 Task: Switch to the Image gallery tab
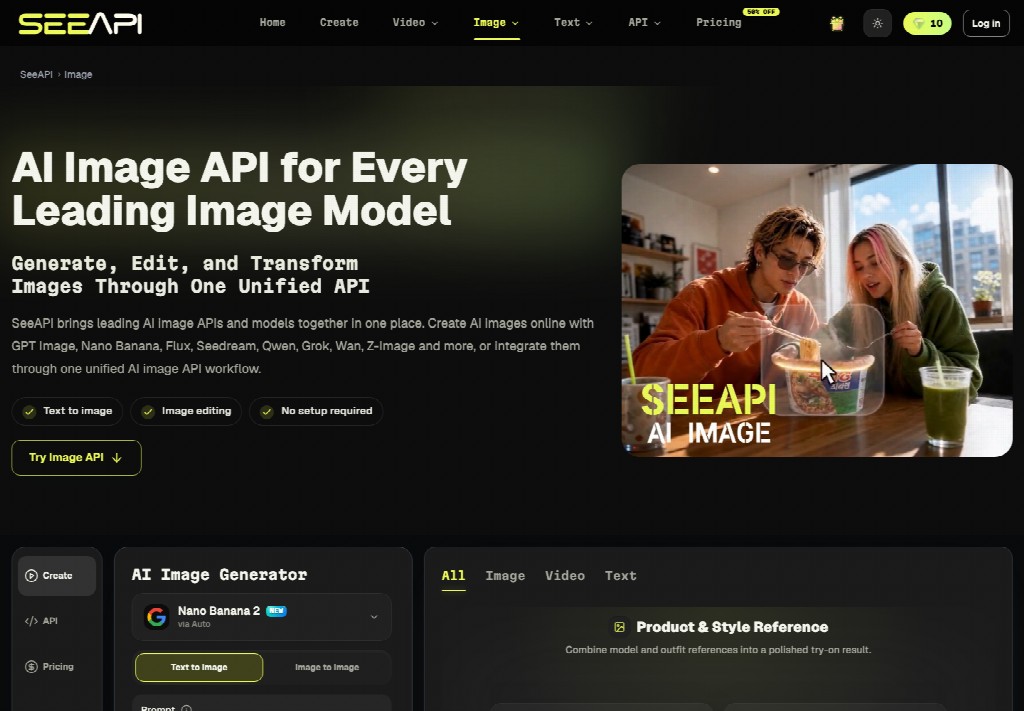pyautogui.click(x=505, y=576)
